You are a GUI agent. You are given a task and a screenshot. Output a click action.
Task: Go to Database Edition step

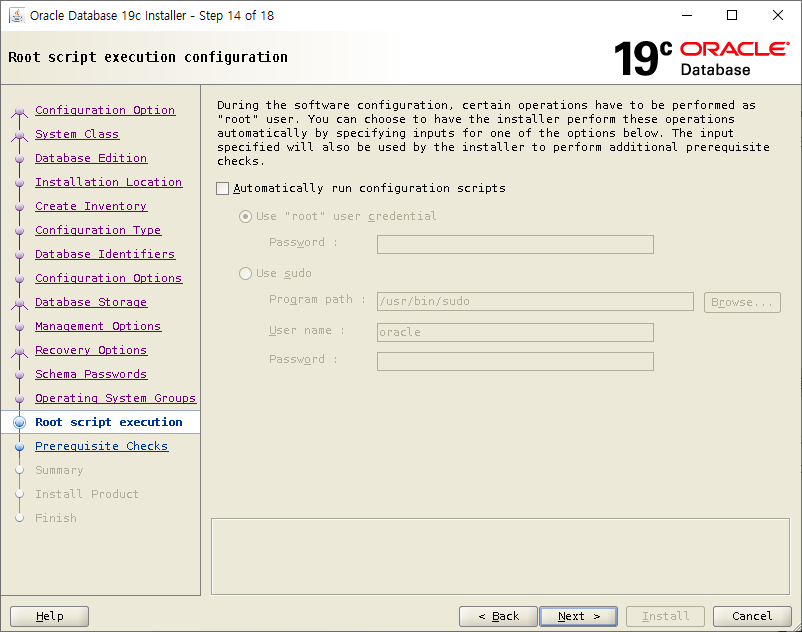pos(91,158)
